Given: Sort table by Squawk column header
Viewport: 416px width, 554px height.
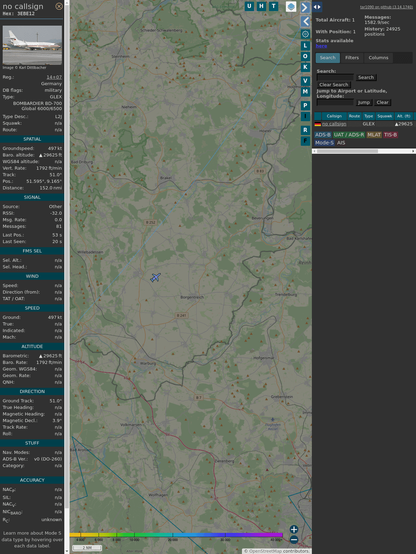Looking at the screenshot, I should click(385, 116).
